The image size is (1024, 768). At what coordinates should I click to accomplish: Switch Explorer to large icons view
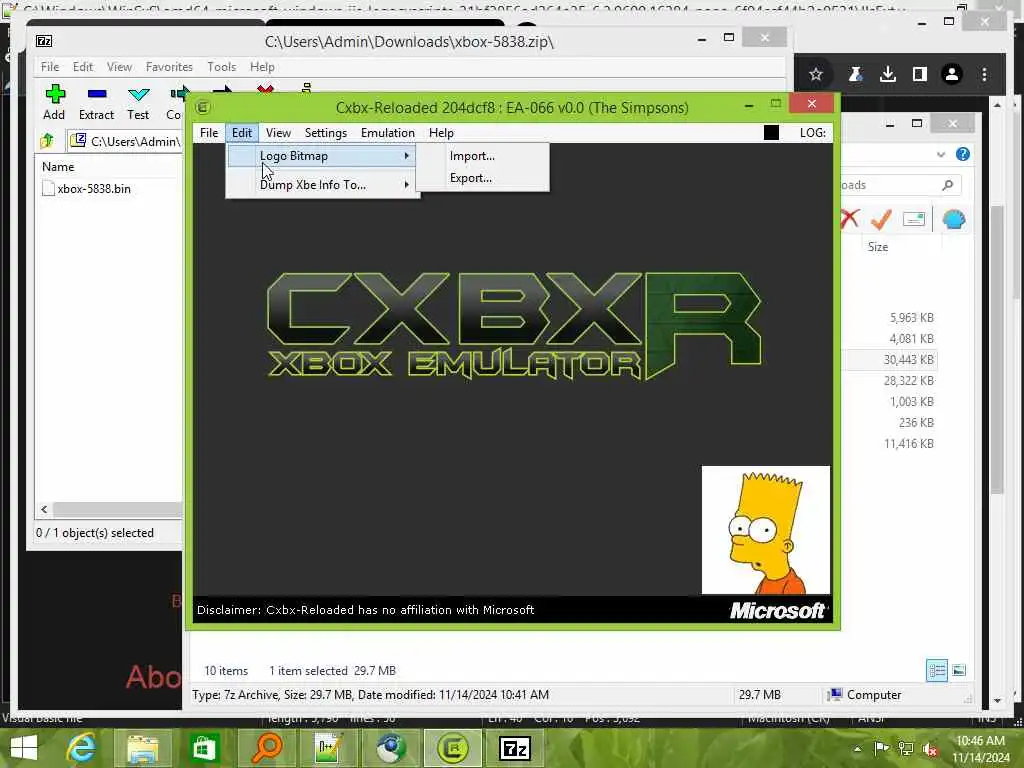coord(959,670)
